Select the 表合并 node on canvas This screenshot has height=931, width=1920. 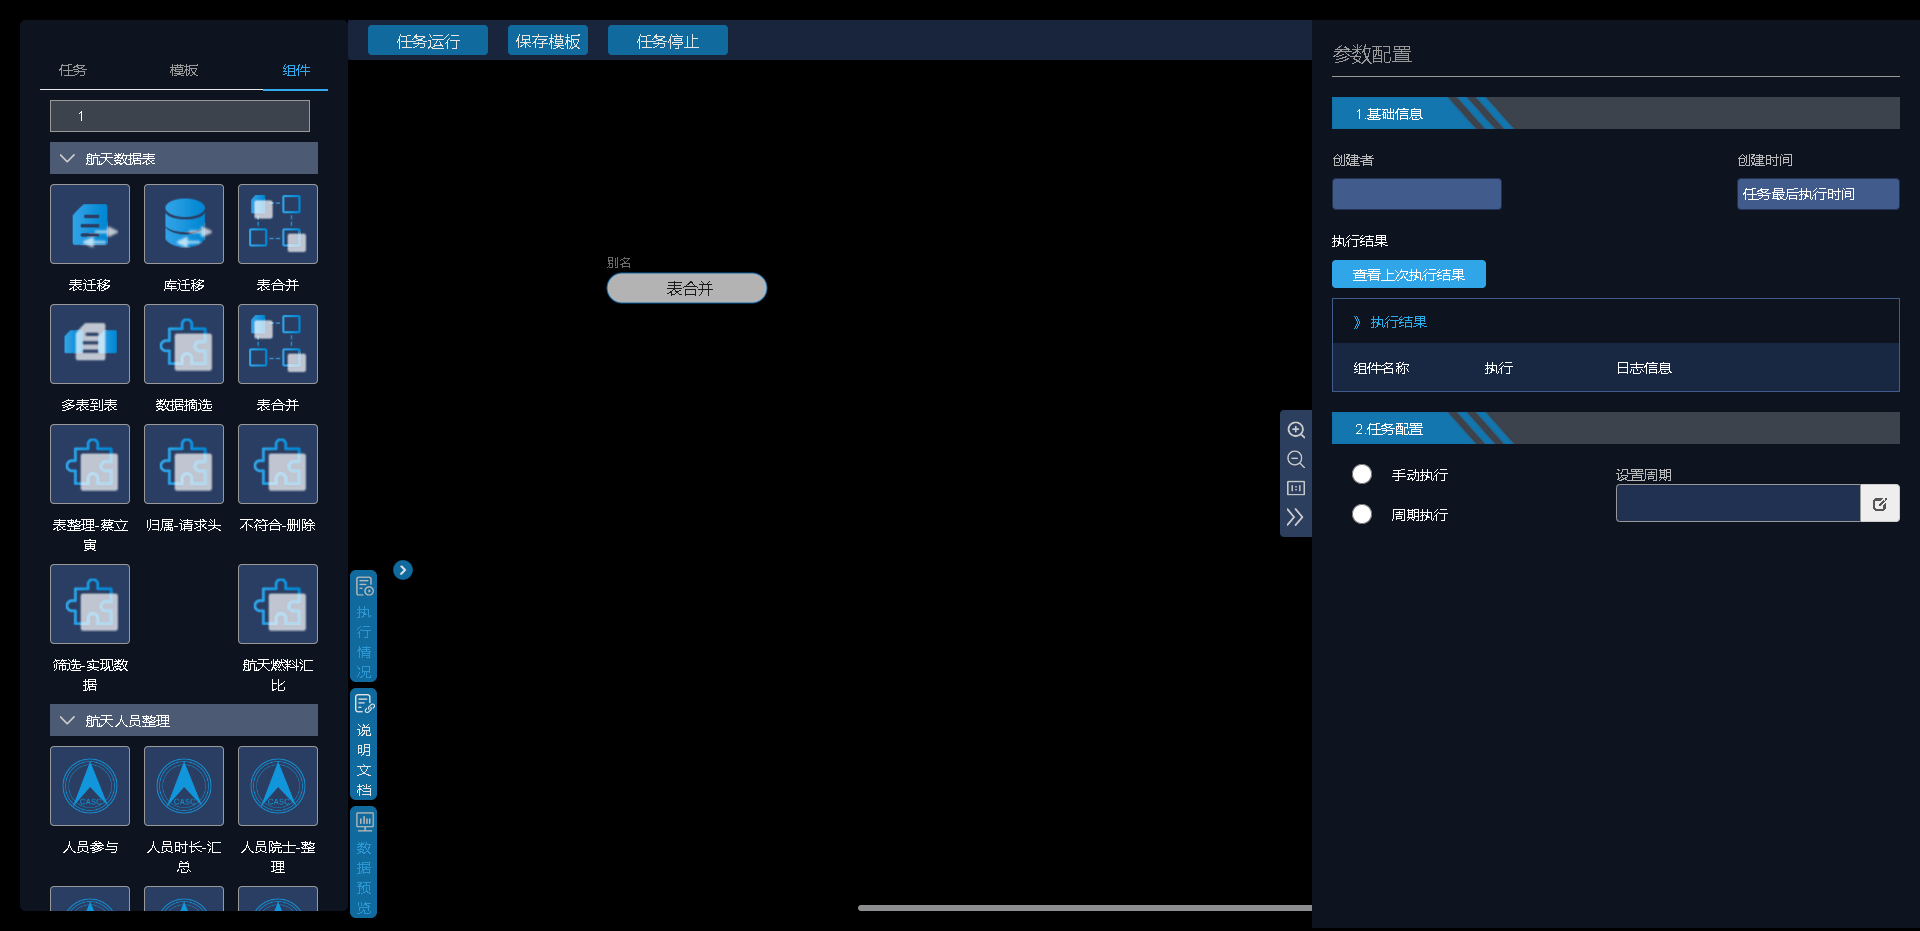click(x=687, y=288)
